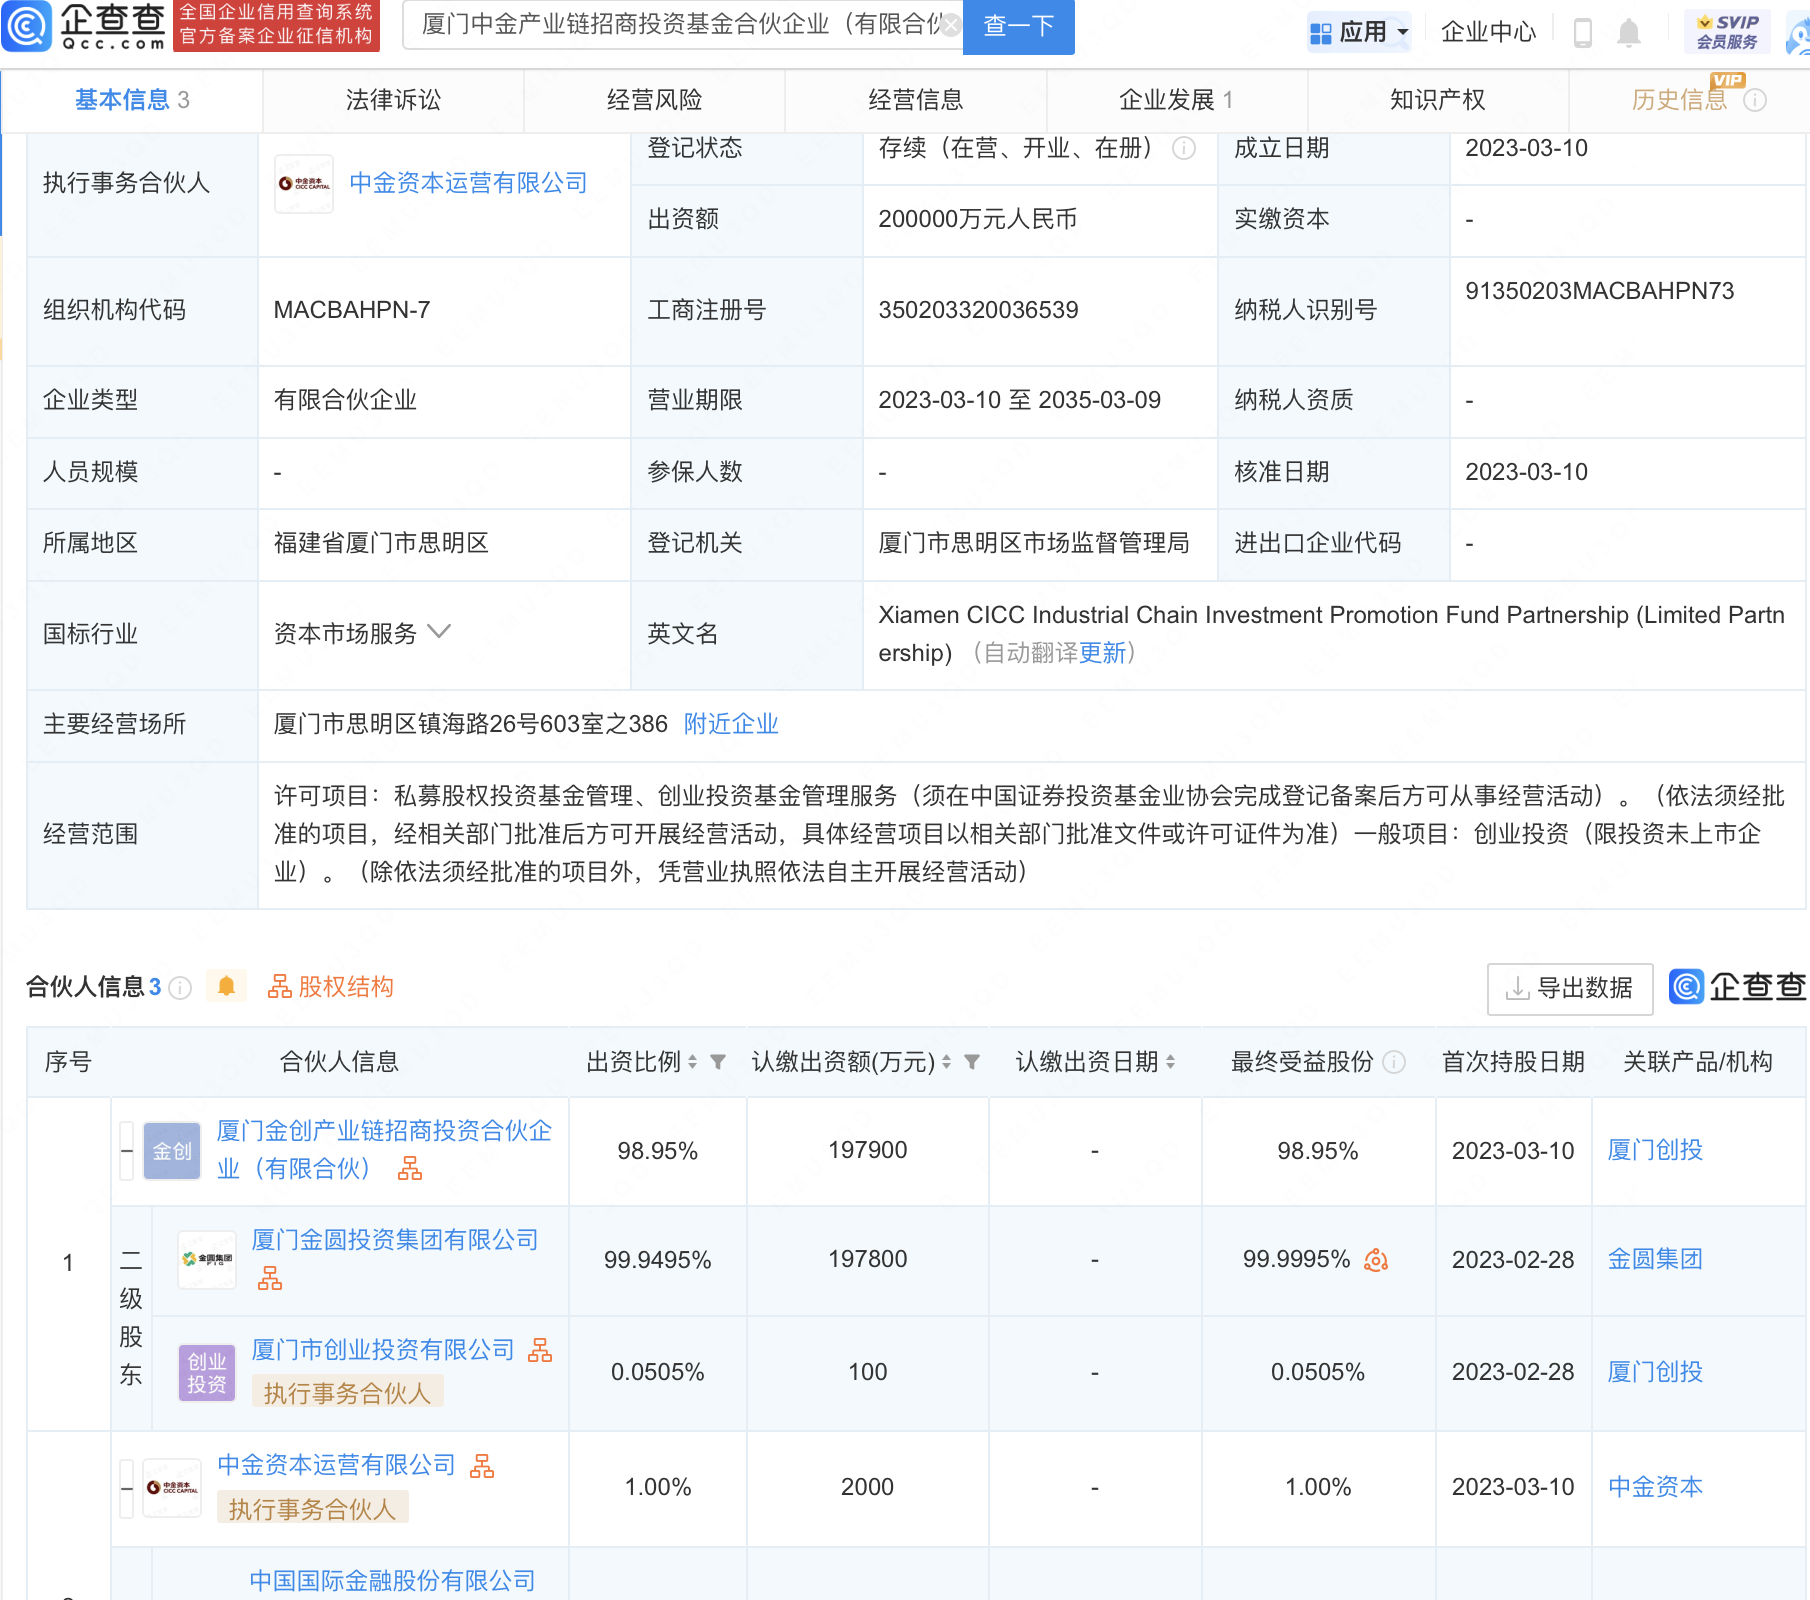Open the 经营信息 tab
This screenshot has width=1810, height=1600.
(x=915, y=100)
